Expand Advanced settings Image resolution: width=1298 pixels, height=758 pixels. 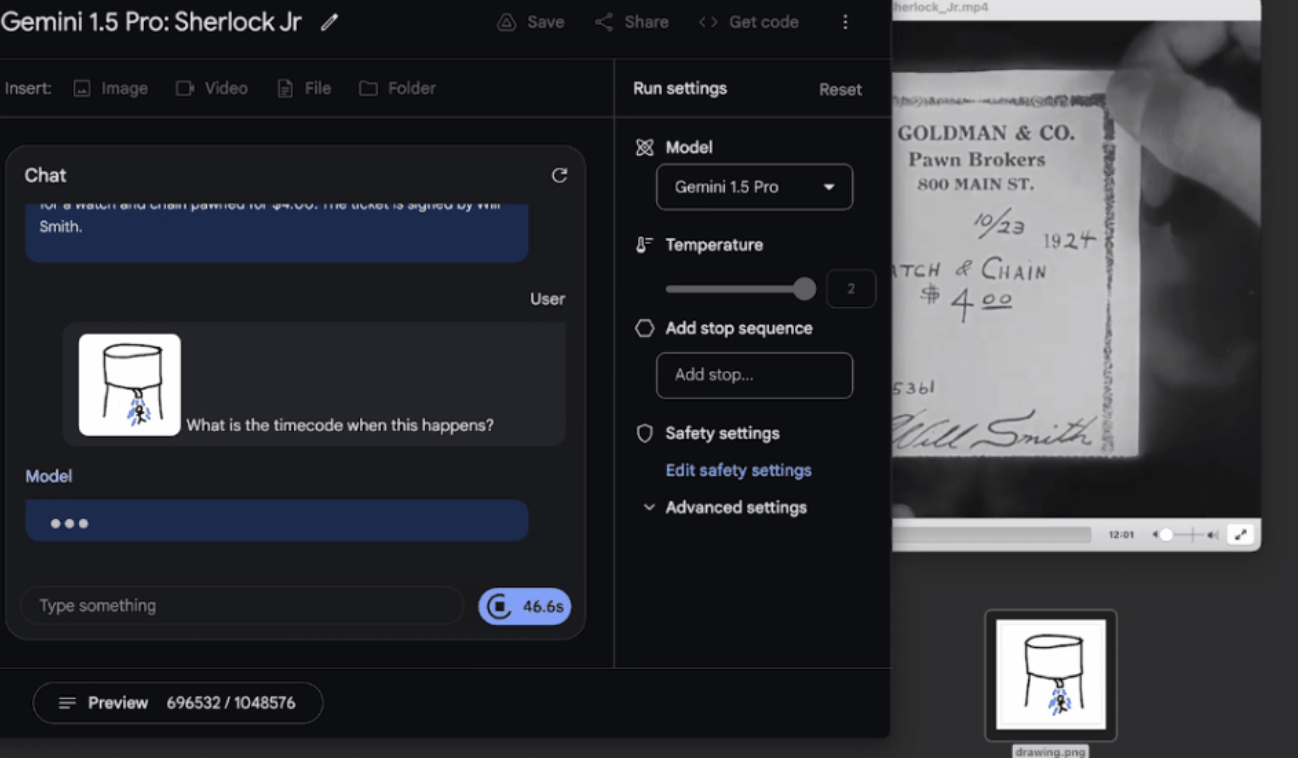[724, 507]
